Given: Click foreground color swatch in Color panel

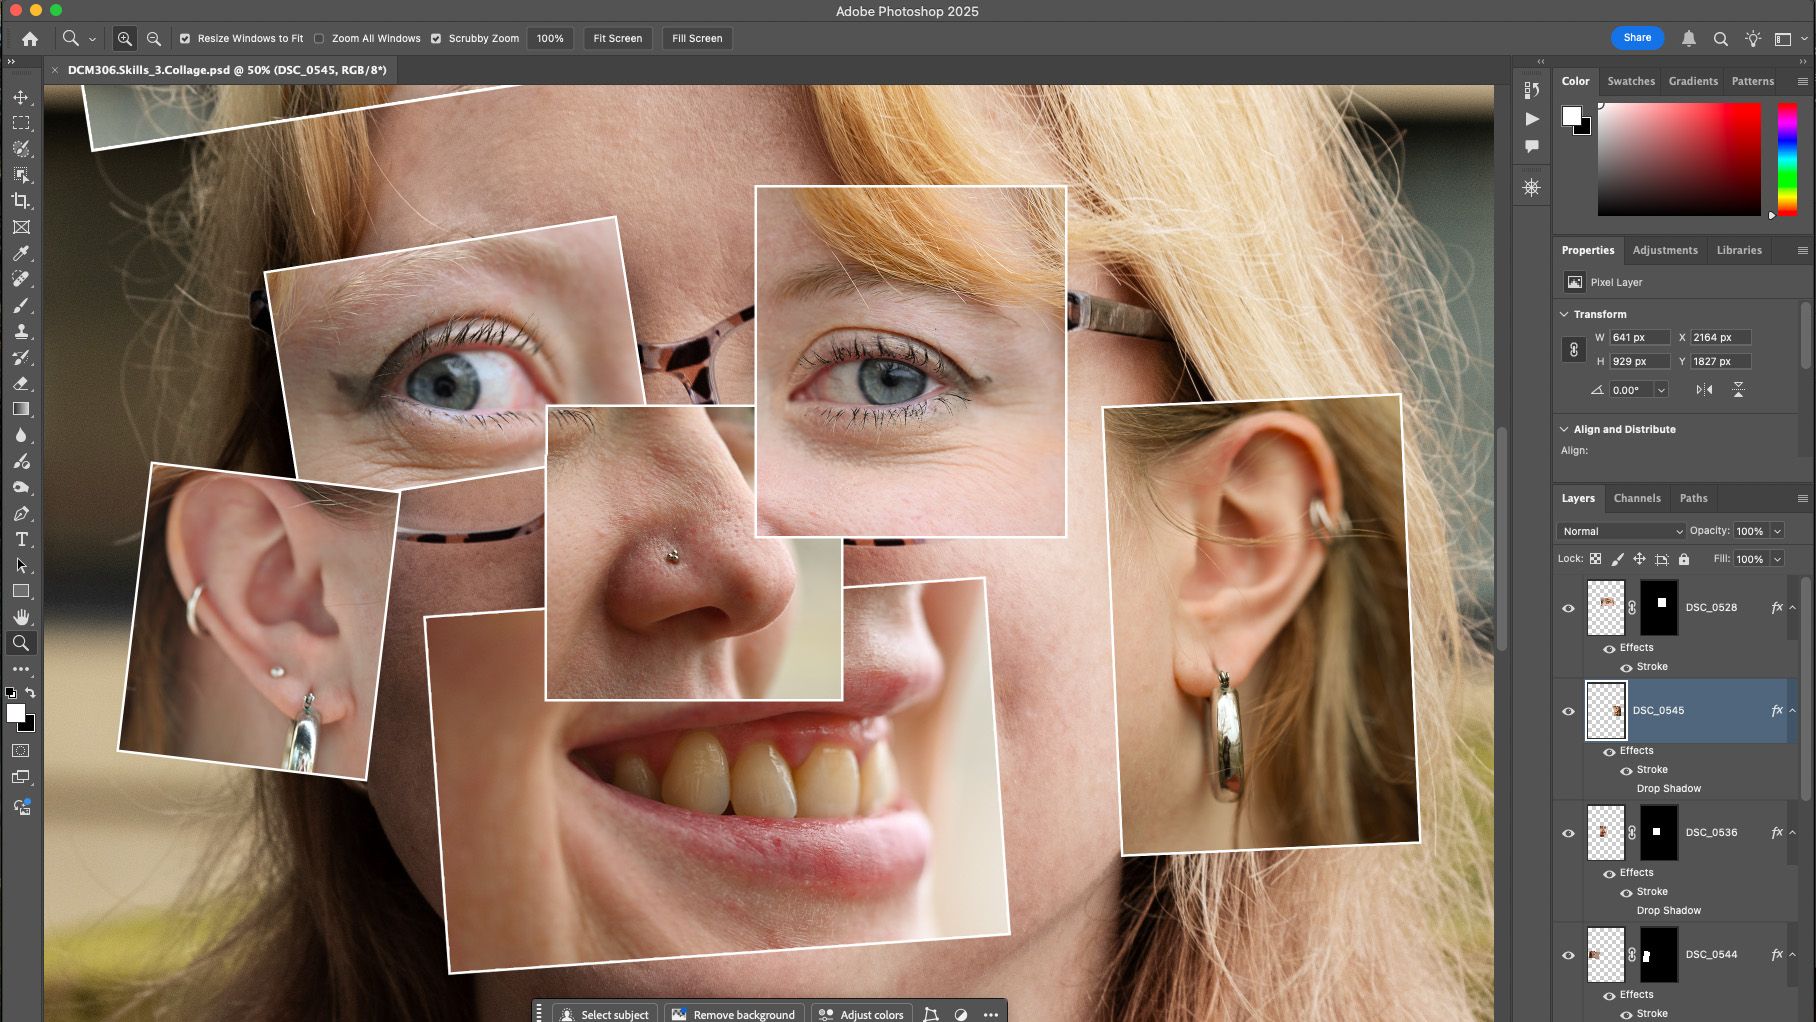Looking at the screenshot, I should pos(1572,115).
